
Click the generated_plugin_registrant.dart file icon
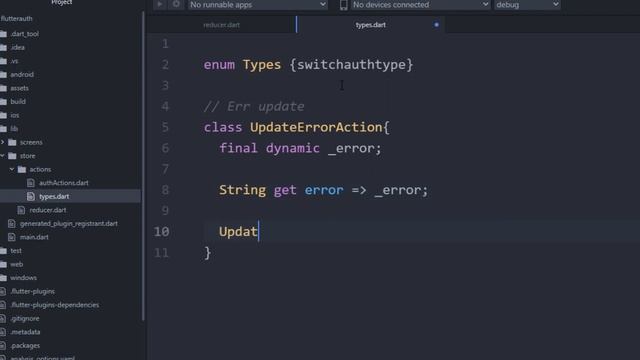tap(11, 223)
